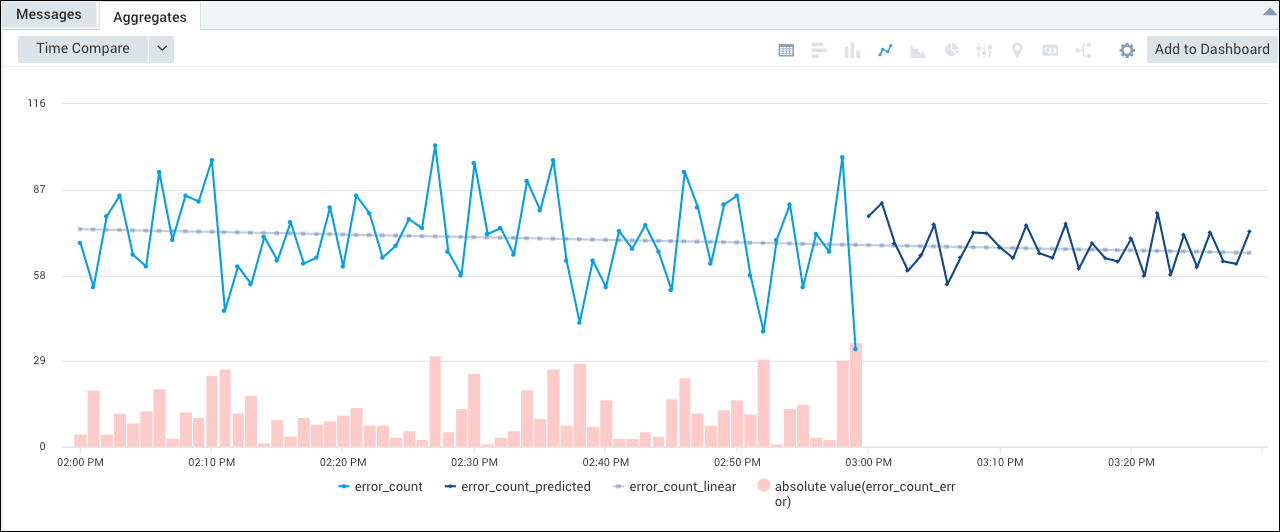Screen dimensions: 1280x532
Task: Switch to table chart view
Action: click(786, 50)
